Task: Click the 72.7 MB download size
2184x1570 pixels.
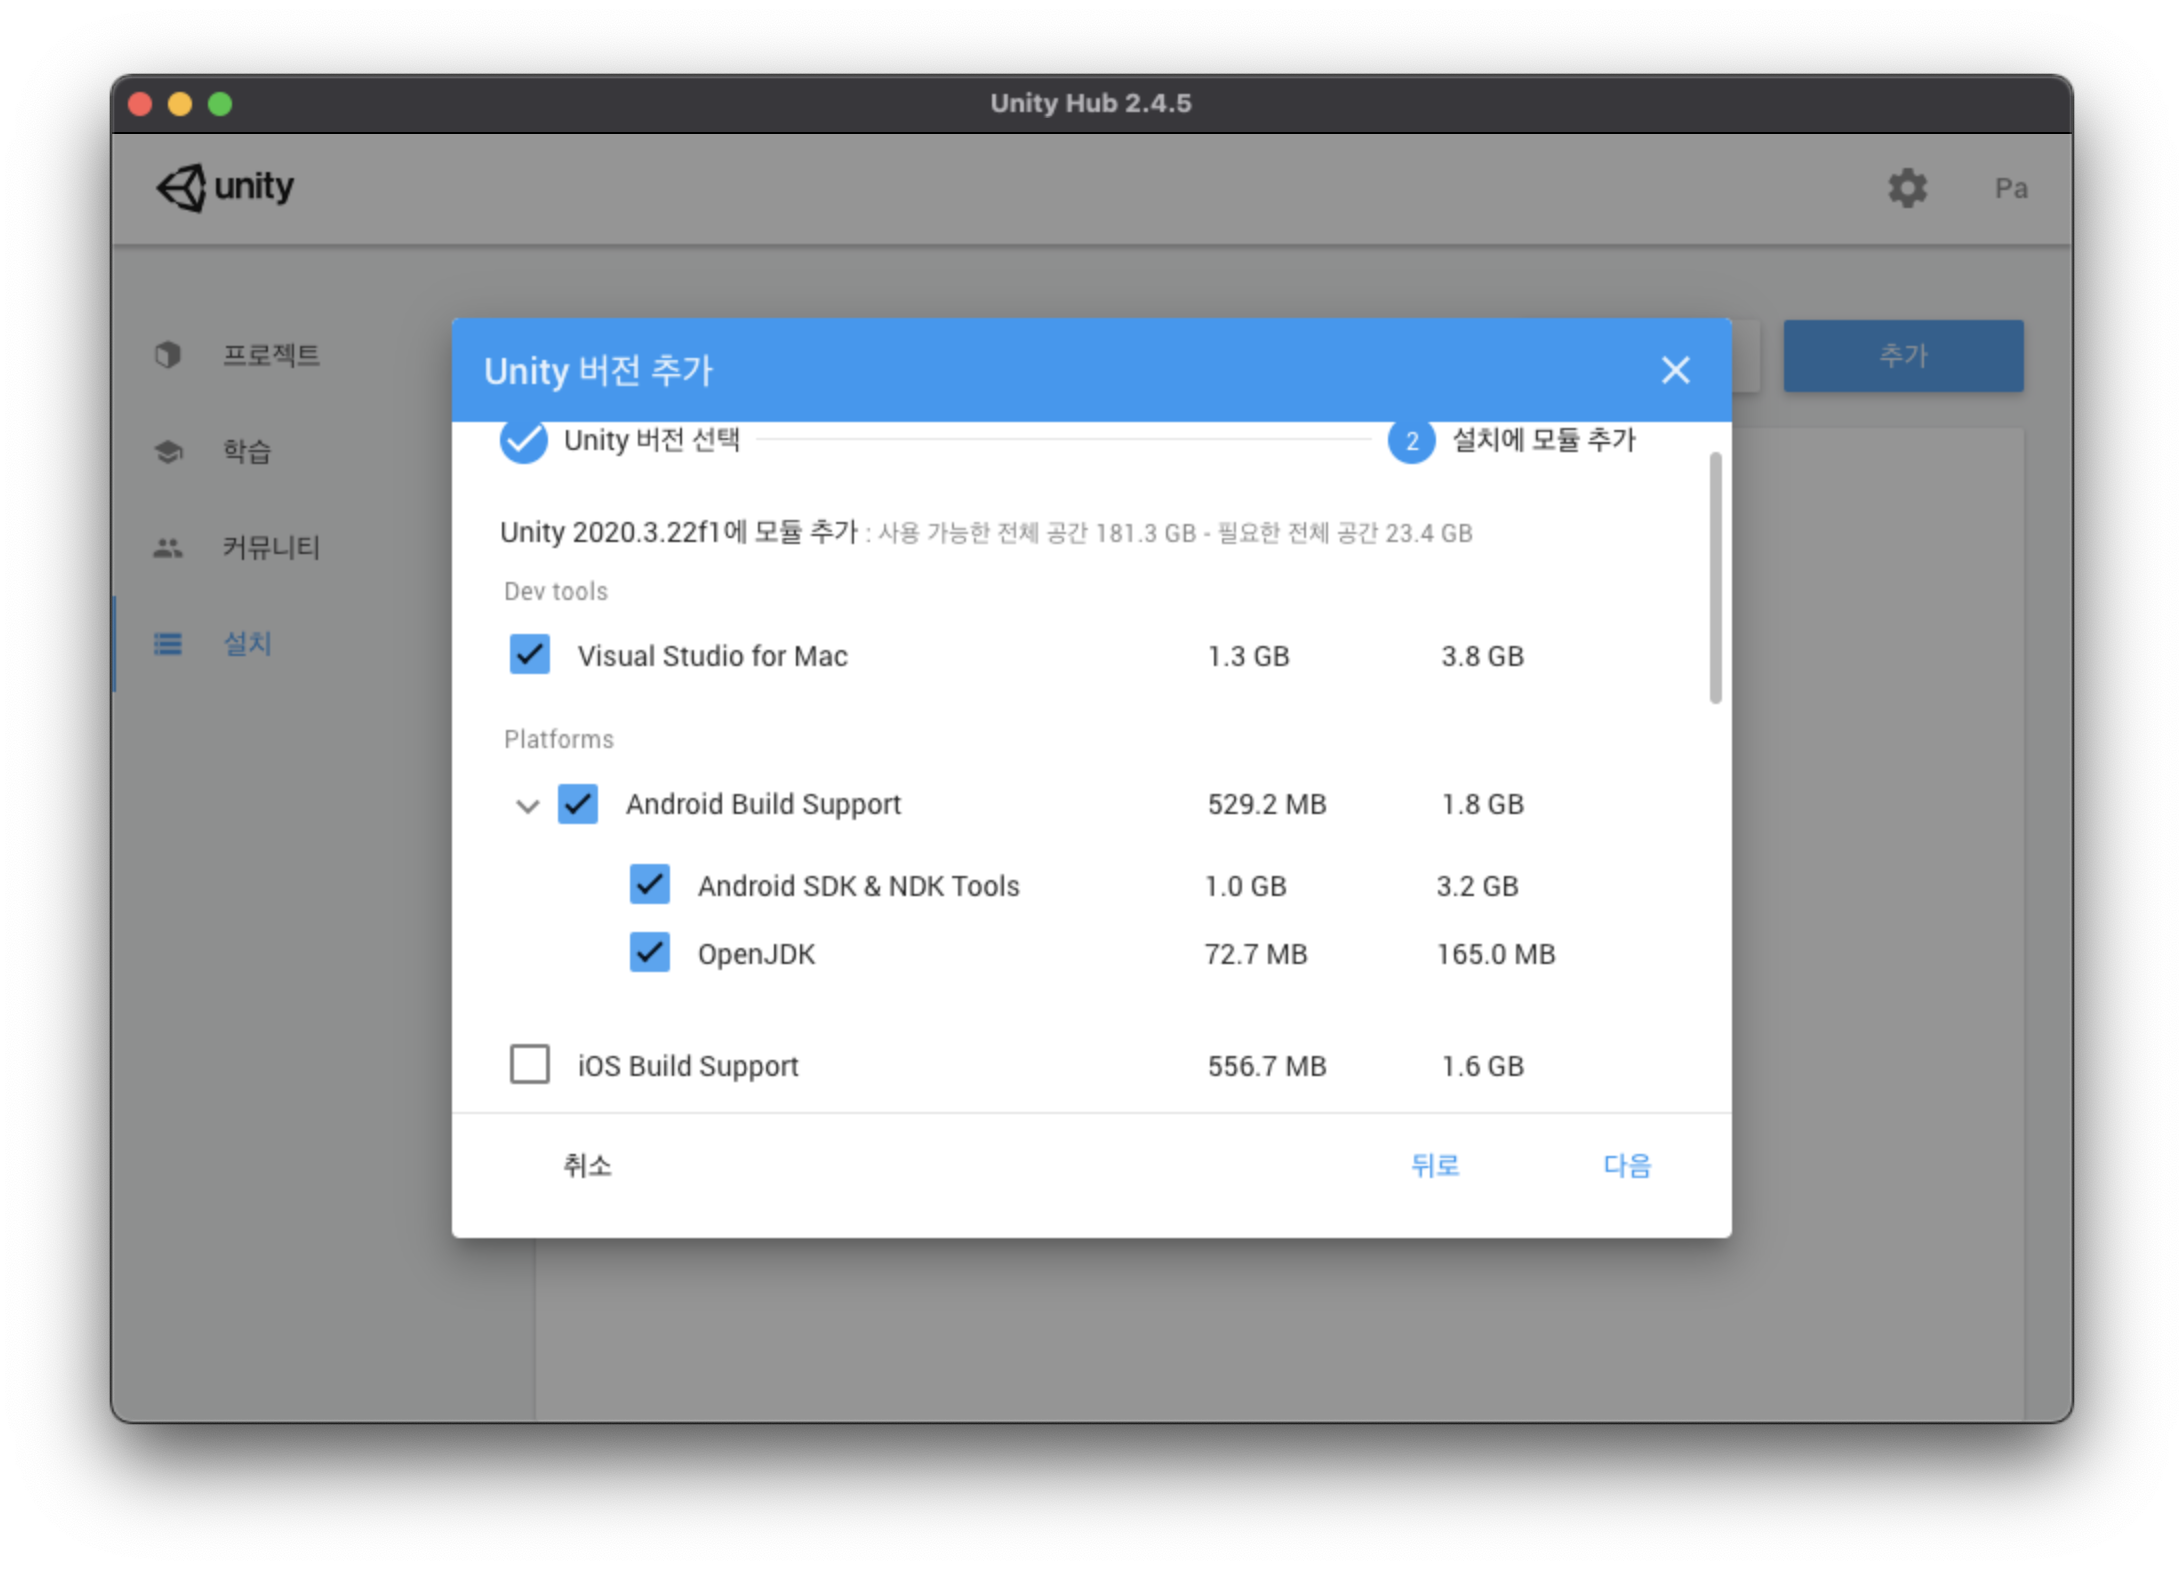Action: click(1255, 954)
